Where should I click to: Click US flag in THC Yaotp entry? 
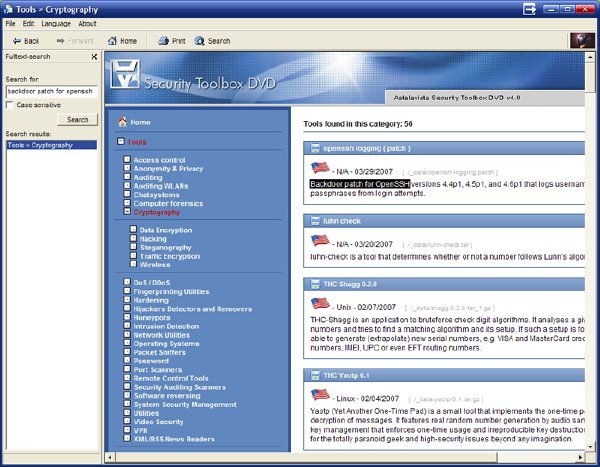(x=320, y=395)
